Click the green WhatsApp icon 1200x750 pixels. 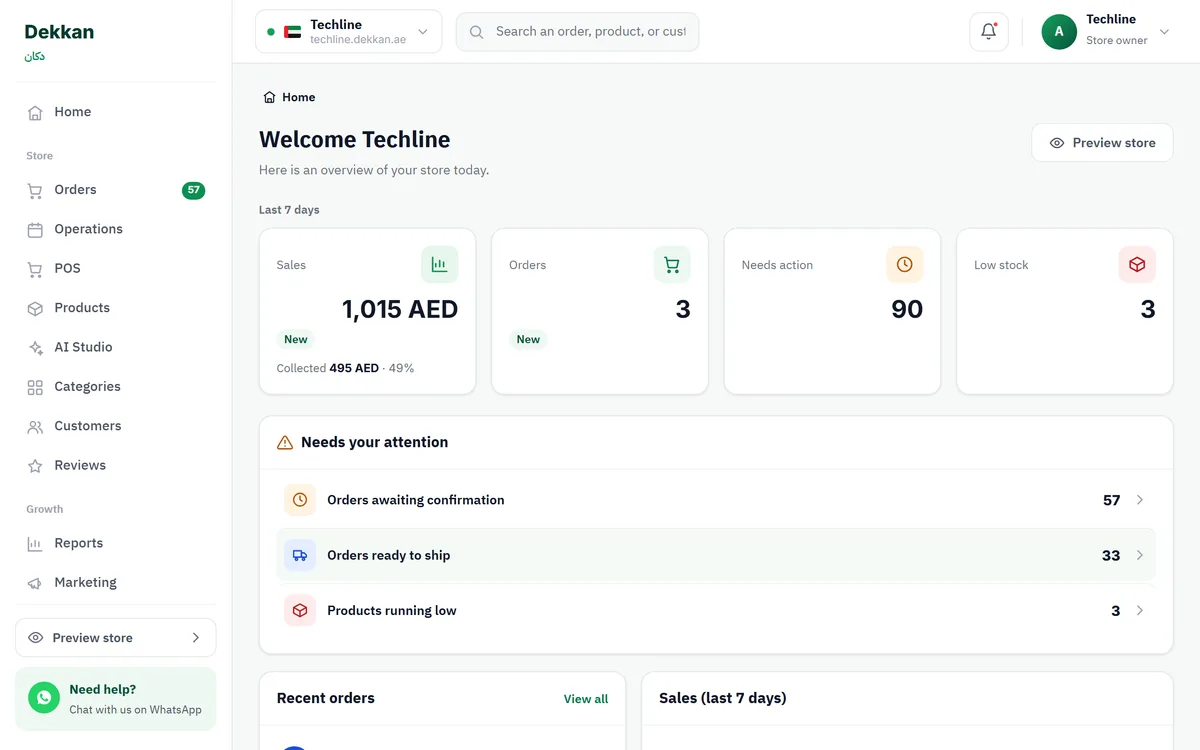point(44,698)
